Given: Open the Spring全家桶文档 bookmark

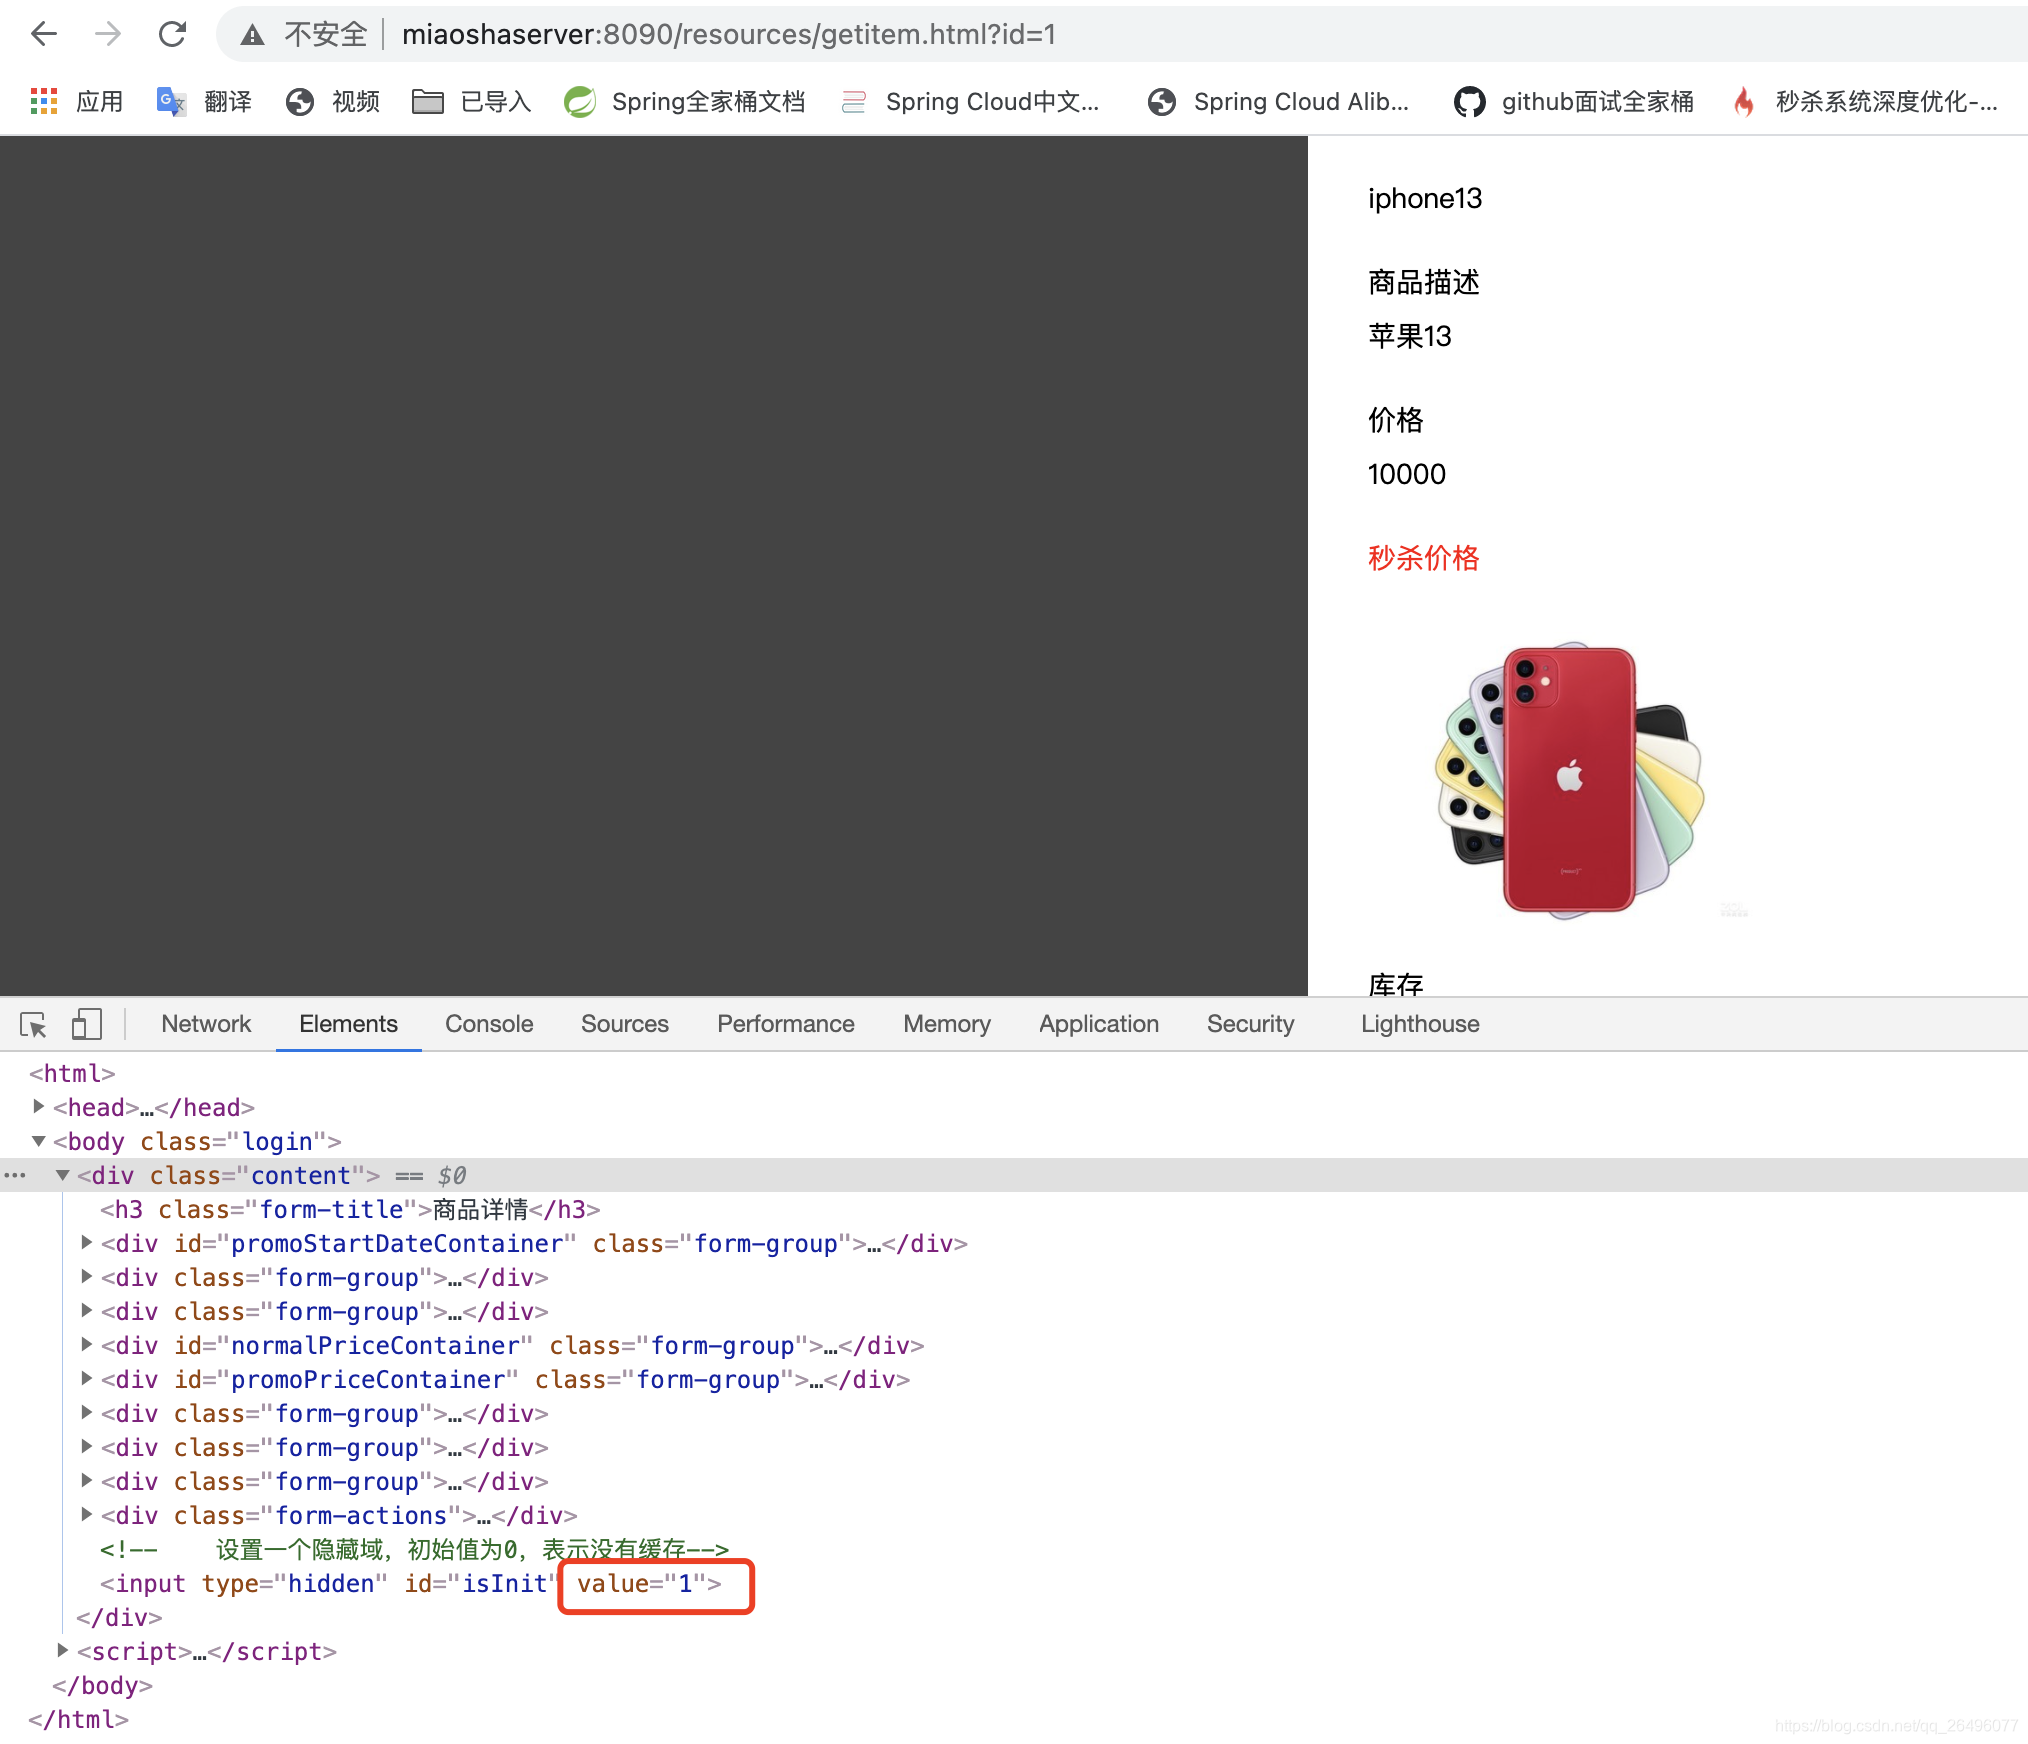Looking at the screenshot, I should point(684,101).
